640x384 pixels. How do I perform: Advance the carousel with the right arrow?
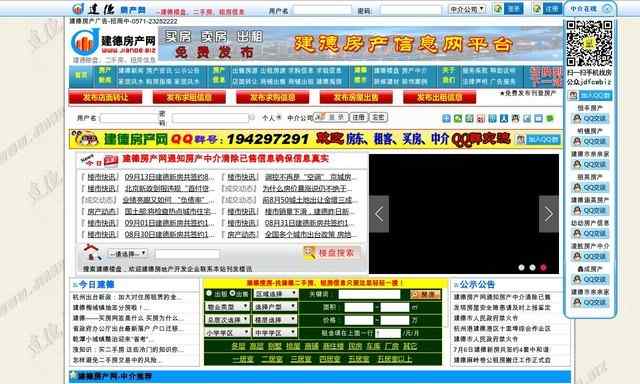tap(549, 214)
